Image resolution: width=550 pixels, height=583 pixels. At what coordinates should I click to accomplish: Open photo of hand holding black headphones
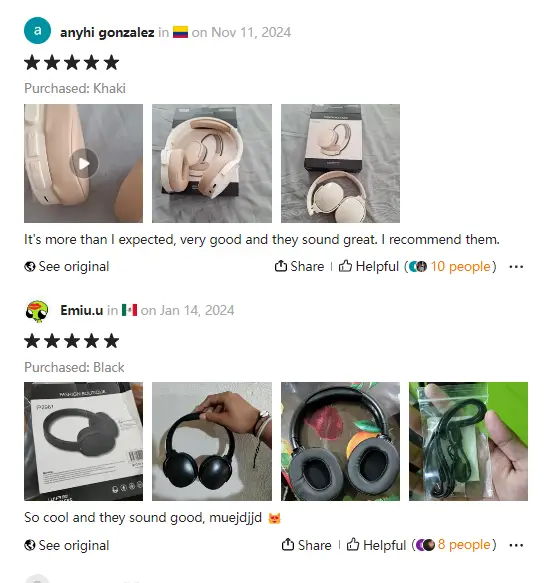[212, 441]
